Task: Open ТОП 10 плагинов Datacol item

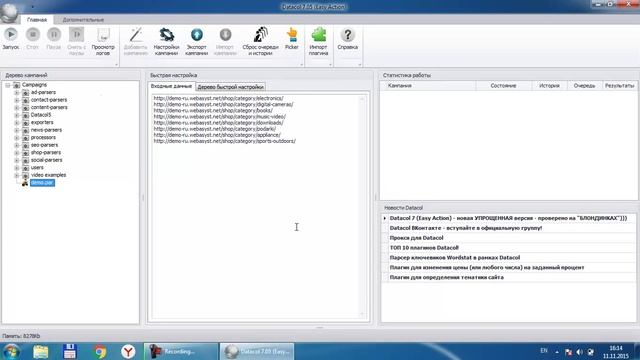Action: coord(424,248)
